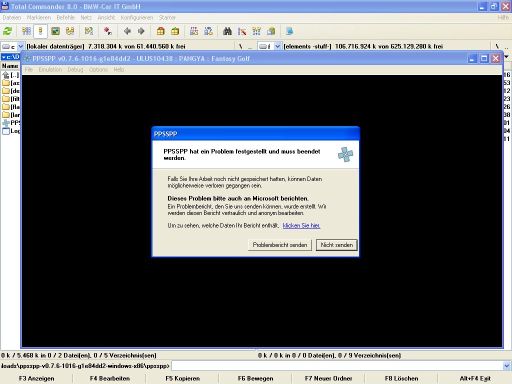Image resolution: width=512 pixels, height=384 pixels.
Task: Click right panel root directory backslash button
Action: tap(497, 46)
